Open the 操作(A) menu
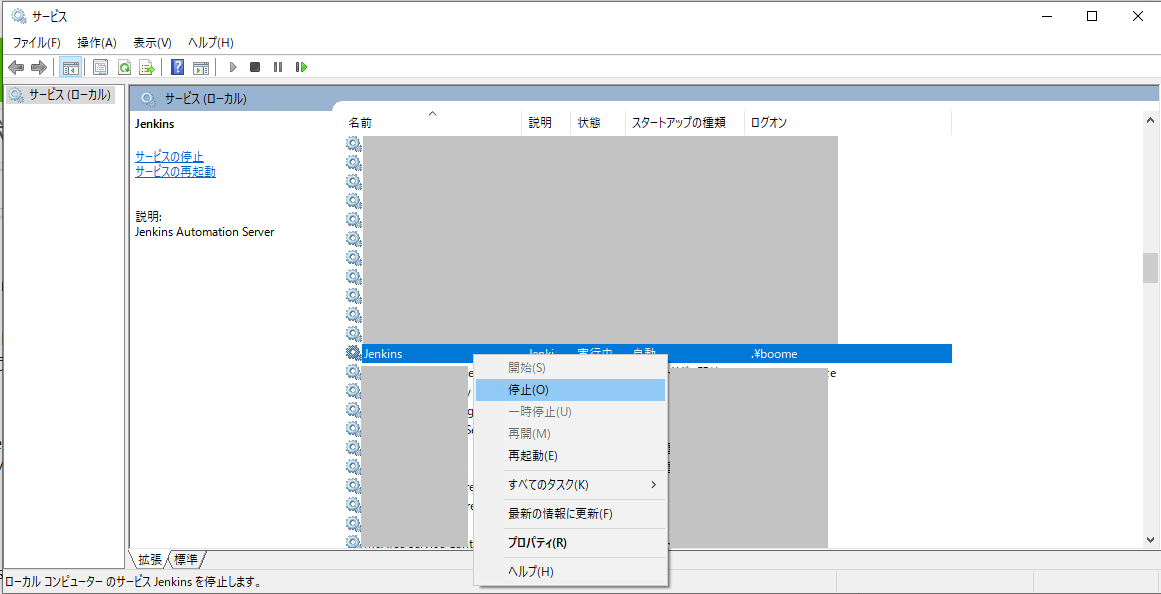Viewport: 1161px width, 594px height. coord(97,43)
